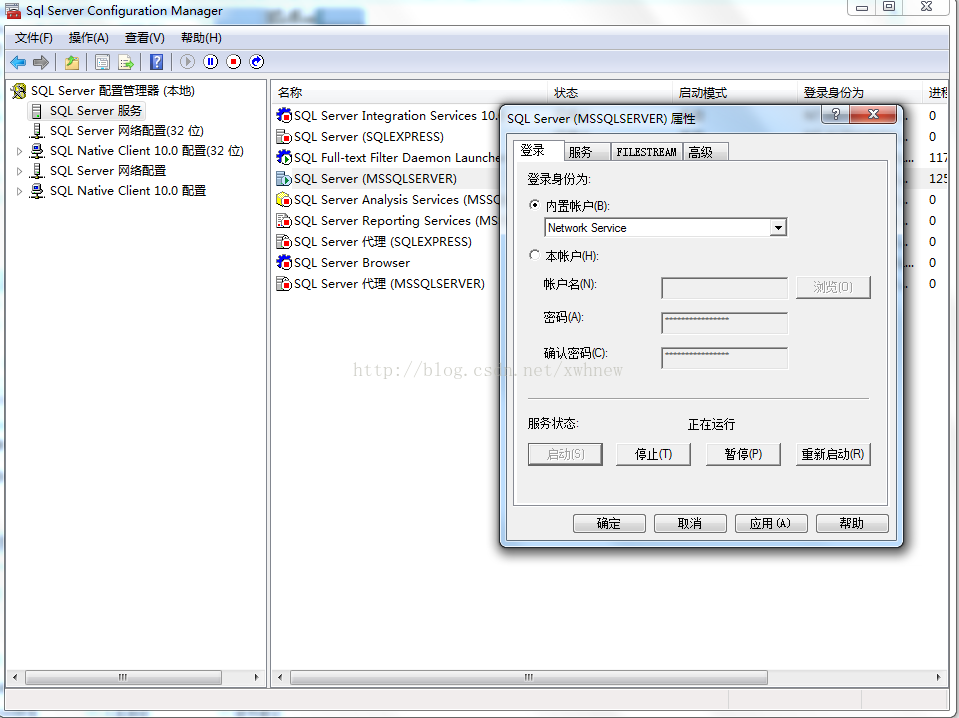This screenshot has width=959, height=718.
Task: Click the SQL Server 配置管理器 root icon
Action: tap(19, 91)
